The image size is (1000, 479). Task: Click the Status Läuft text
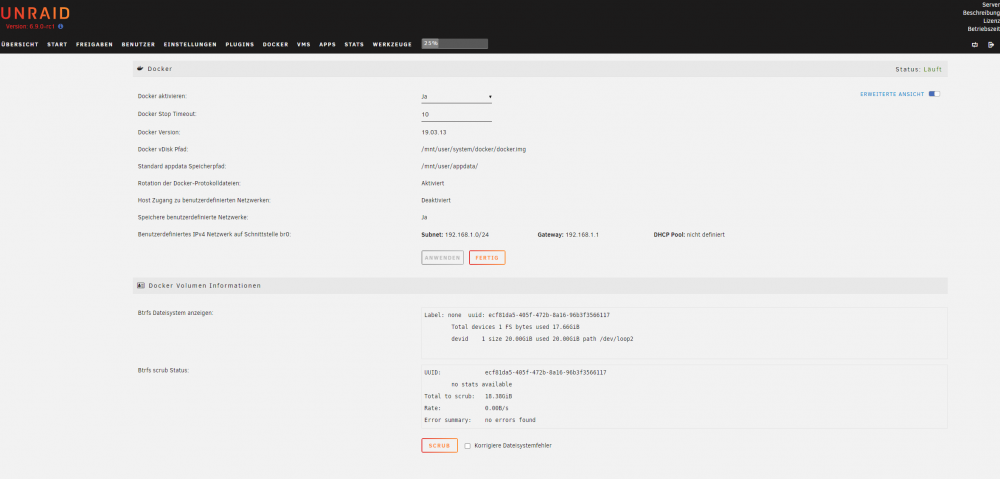click(x=918, y=69)
